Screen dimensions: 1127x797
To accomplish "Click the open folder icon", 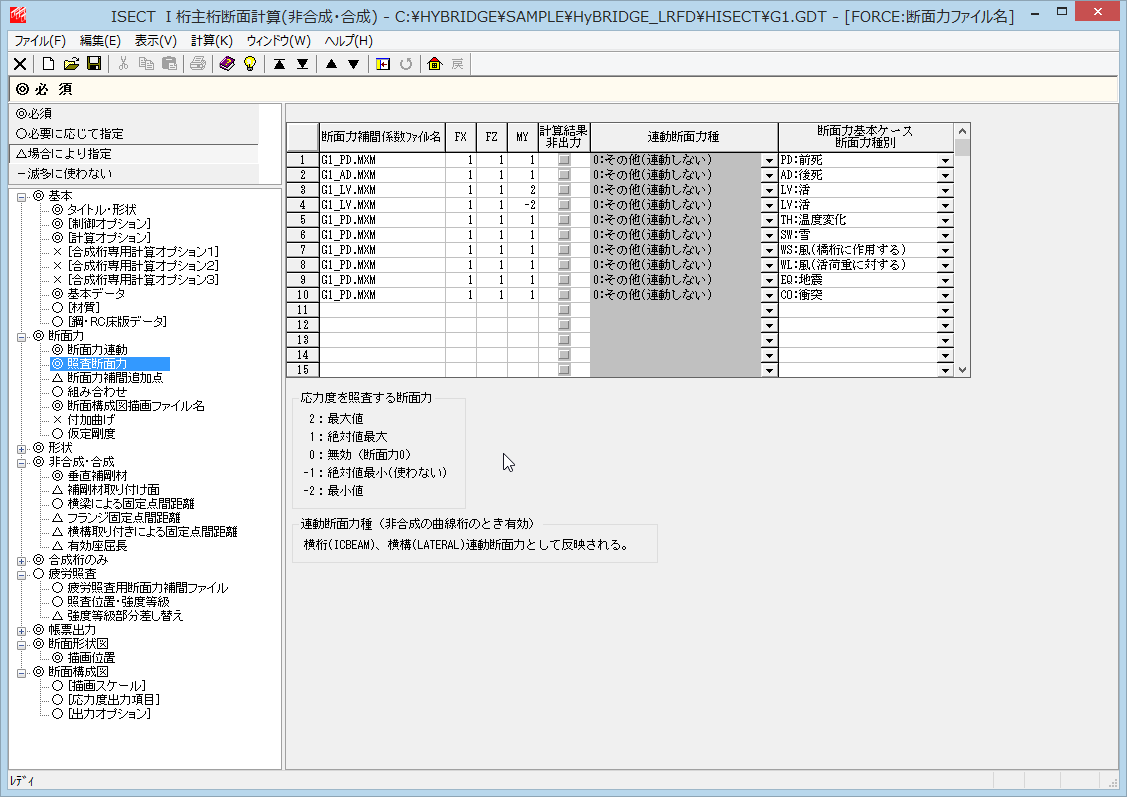I will tap(71, 64).
